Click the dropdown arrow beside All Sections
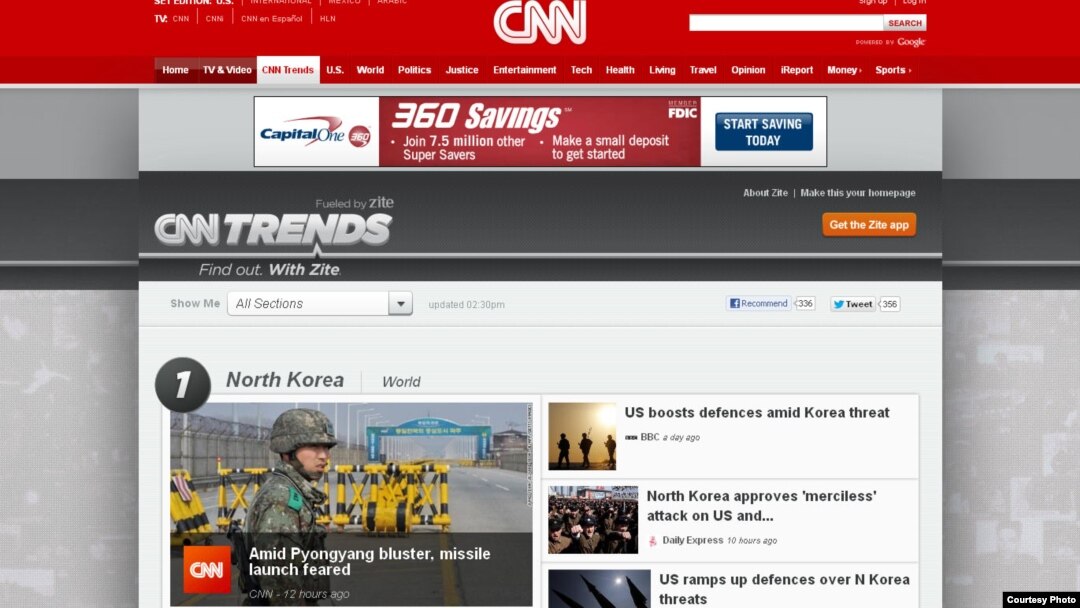This screenshot has width=1080, height=608. coord(400,304)
